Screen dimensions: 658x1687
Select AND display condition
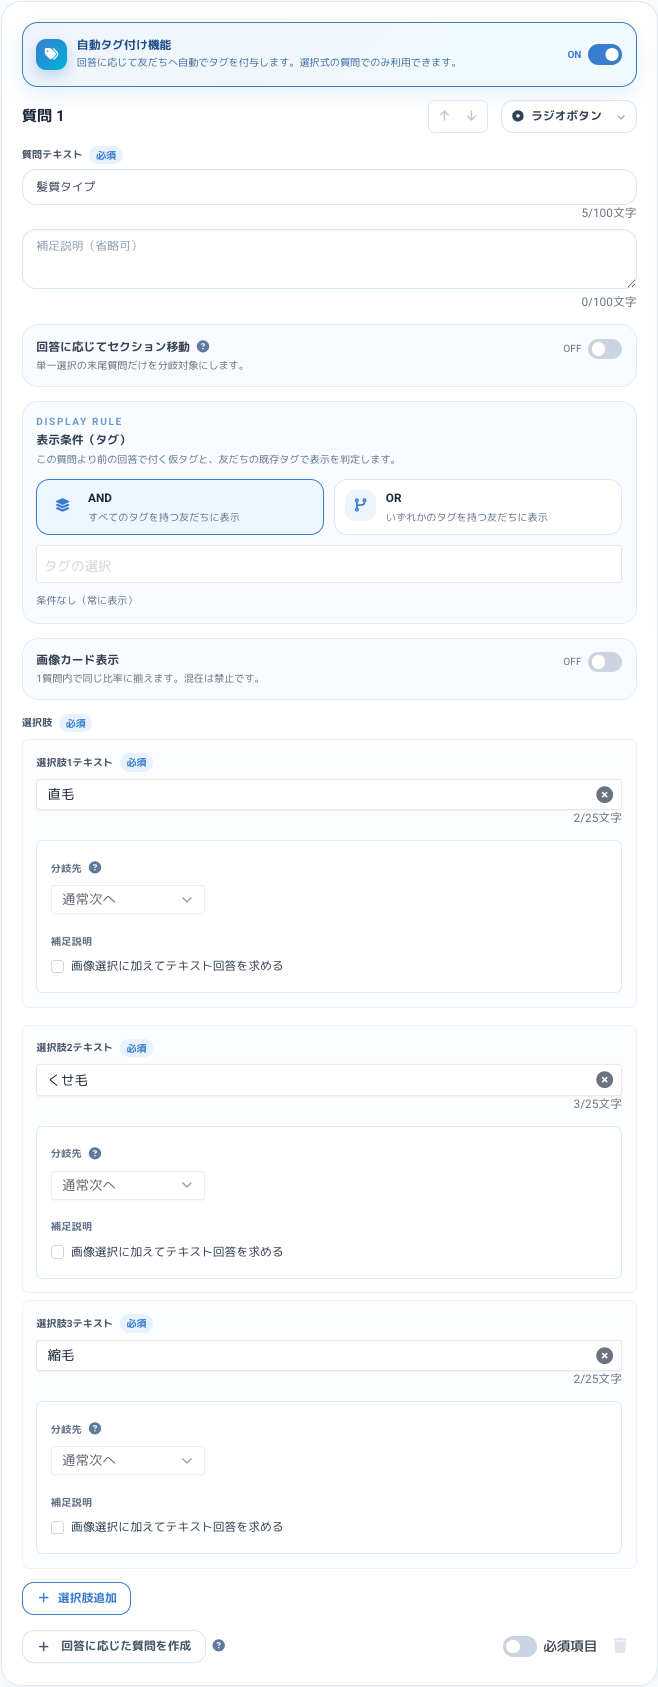(180, 507)
